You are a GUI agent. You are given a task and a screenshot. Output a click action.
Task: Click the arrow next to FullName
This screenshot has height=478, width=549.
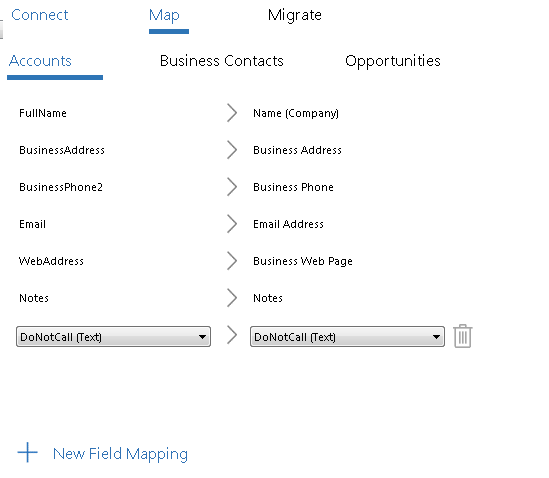point(231,113)
